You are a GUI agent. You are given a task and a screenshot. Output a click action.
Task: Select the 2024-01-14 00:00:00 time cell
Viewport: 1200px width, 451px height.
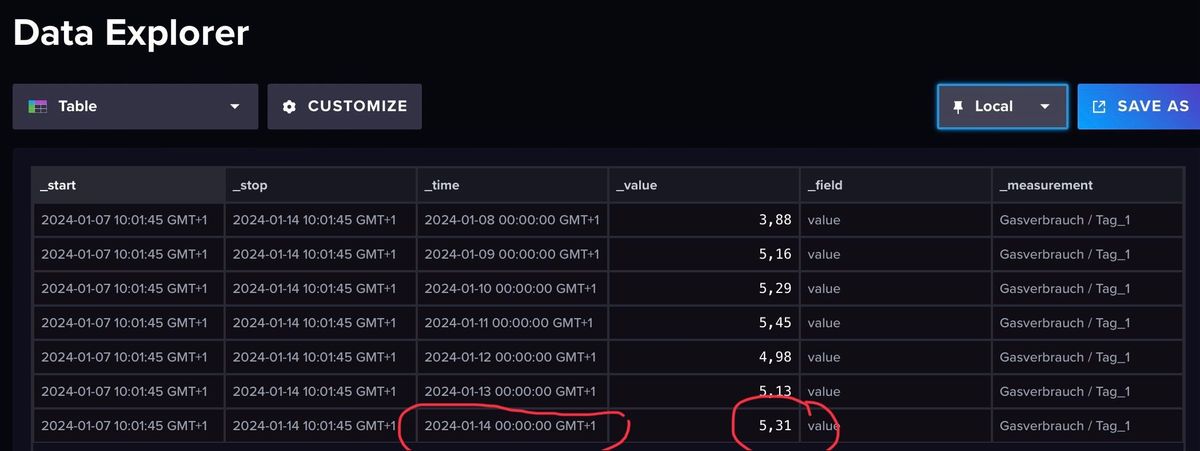tap(512, 426)
